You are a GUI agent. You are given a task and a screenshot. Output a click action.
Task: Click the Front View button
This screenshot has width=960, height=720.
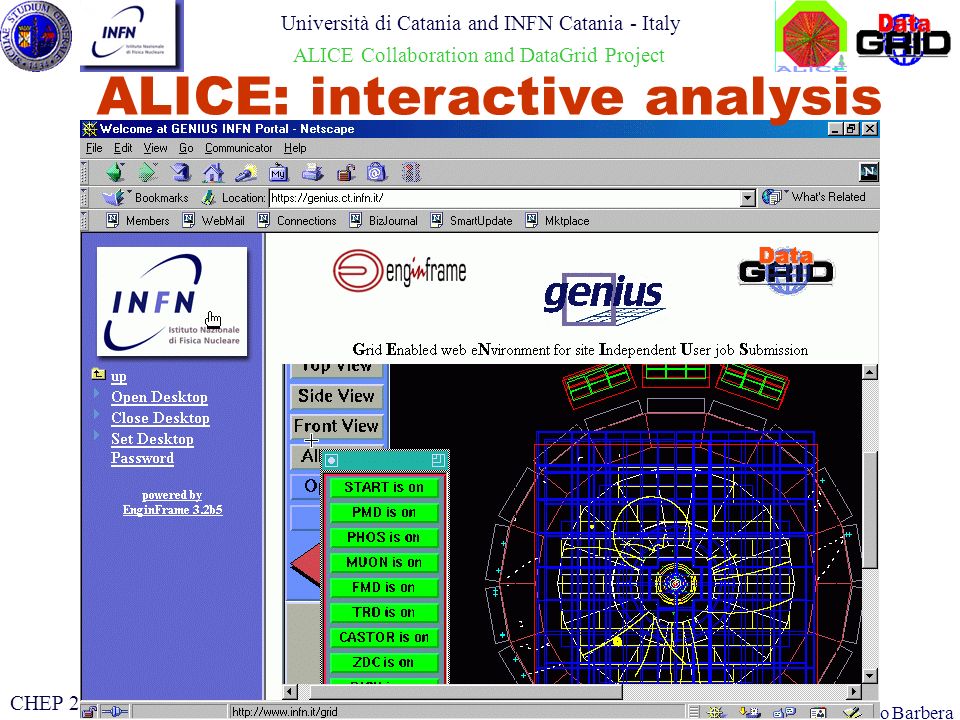[x=336, y=426]
